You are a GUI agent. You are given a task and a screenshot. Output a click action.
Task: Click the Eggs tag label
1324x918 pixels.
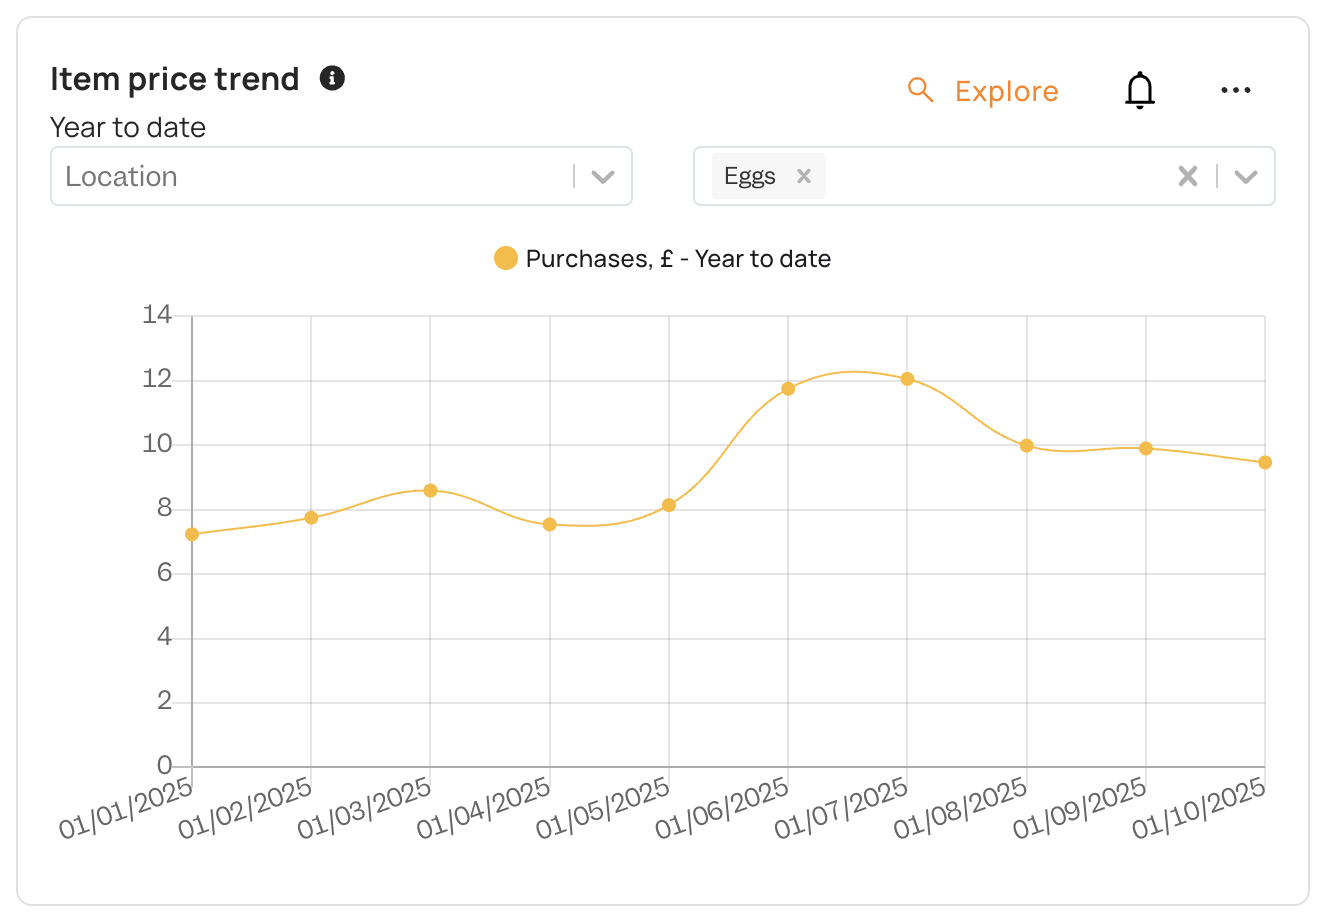tap(750, 176)
